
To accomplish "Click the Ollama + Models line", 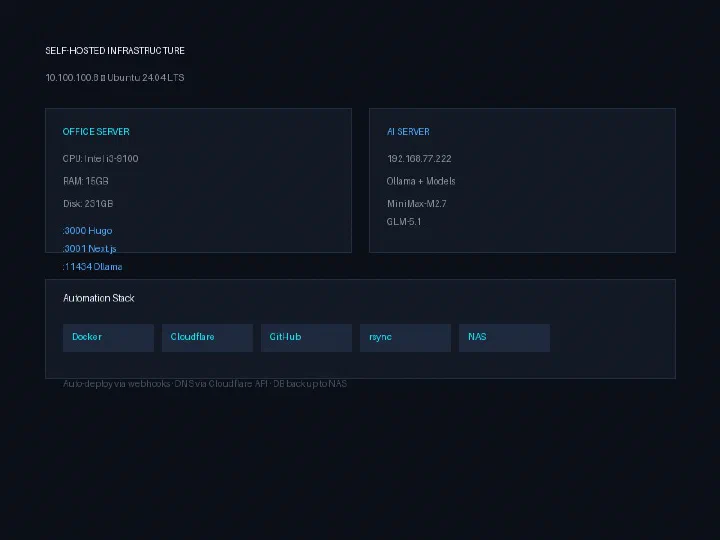I will [421, 181].
